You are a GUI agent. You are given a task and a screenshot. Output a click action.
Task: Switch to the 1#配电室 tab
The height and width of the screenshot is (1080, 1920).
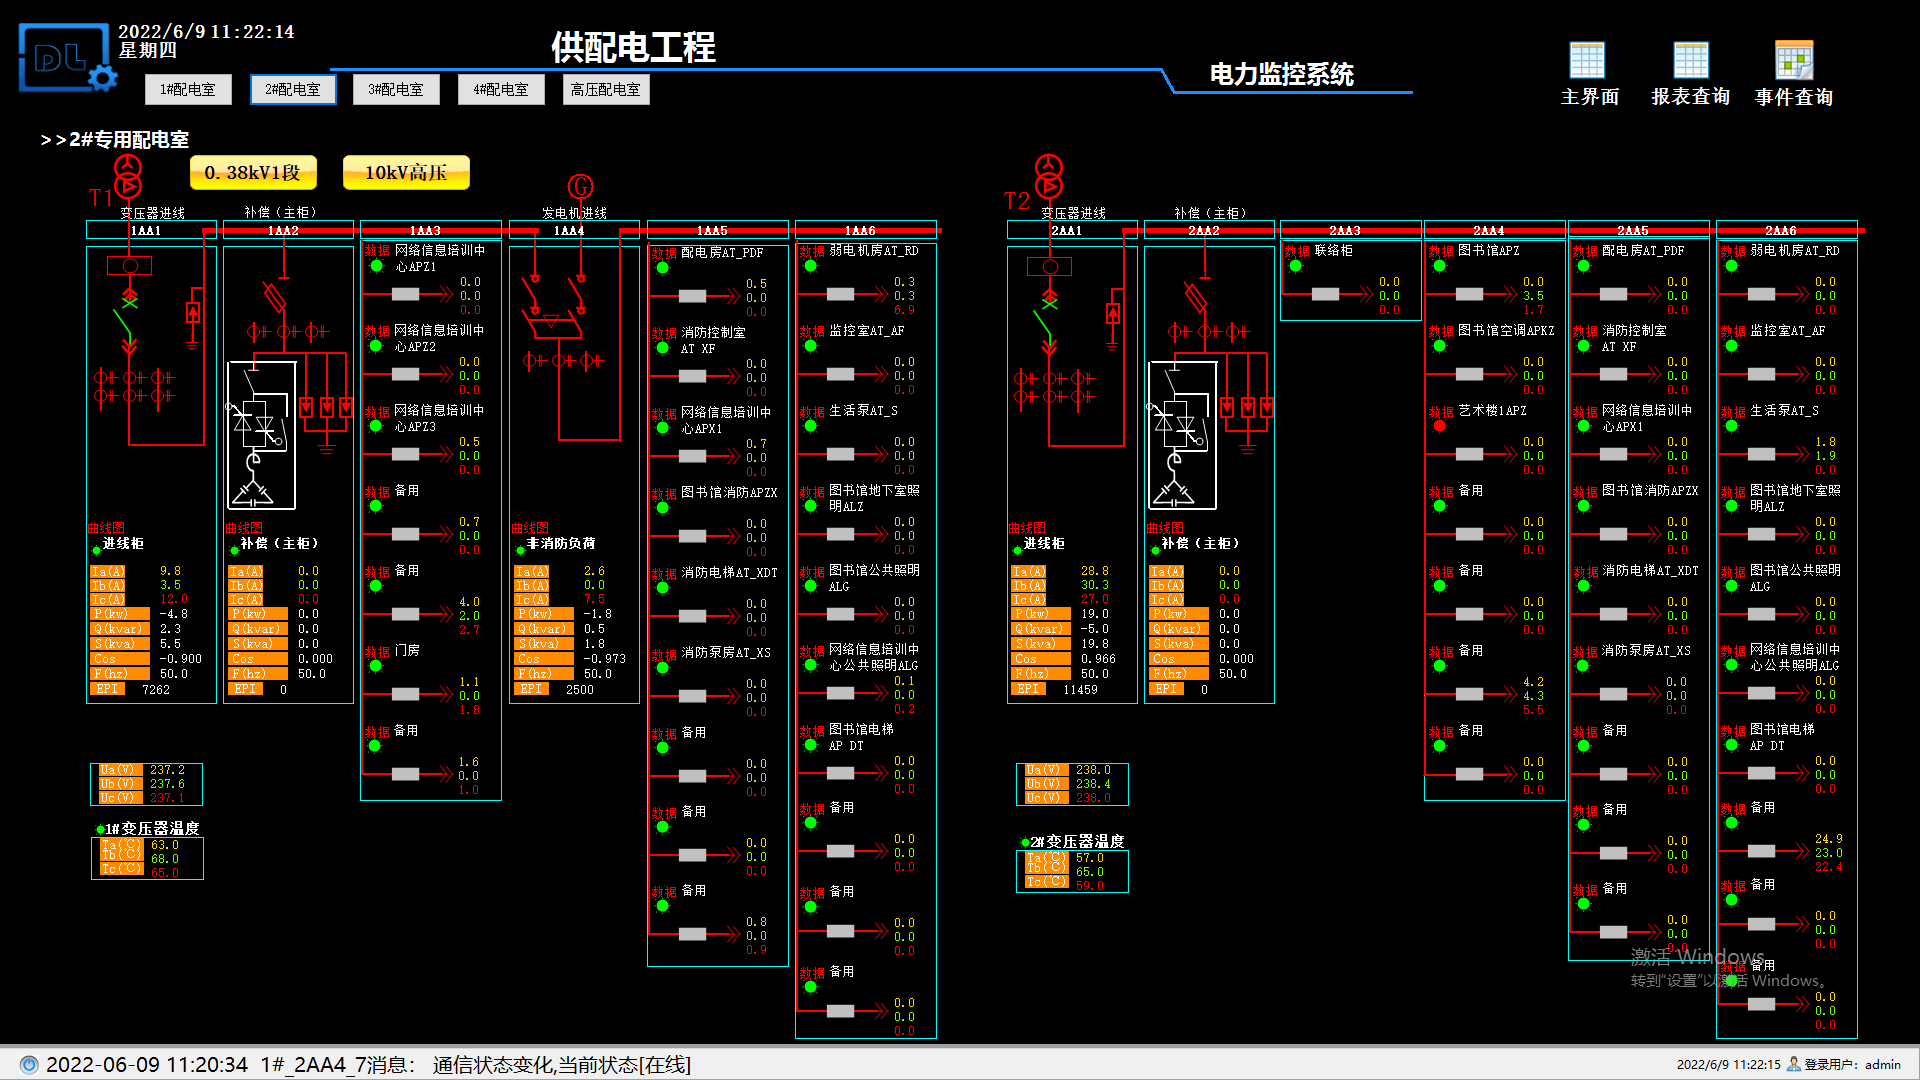[x=188, y=90]
